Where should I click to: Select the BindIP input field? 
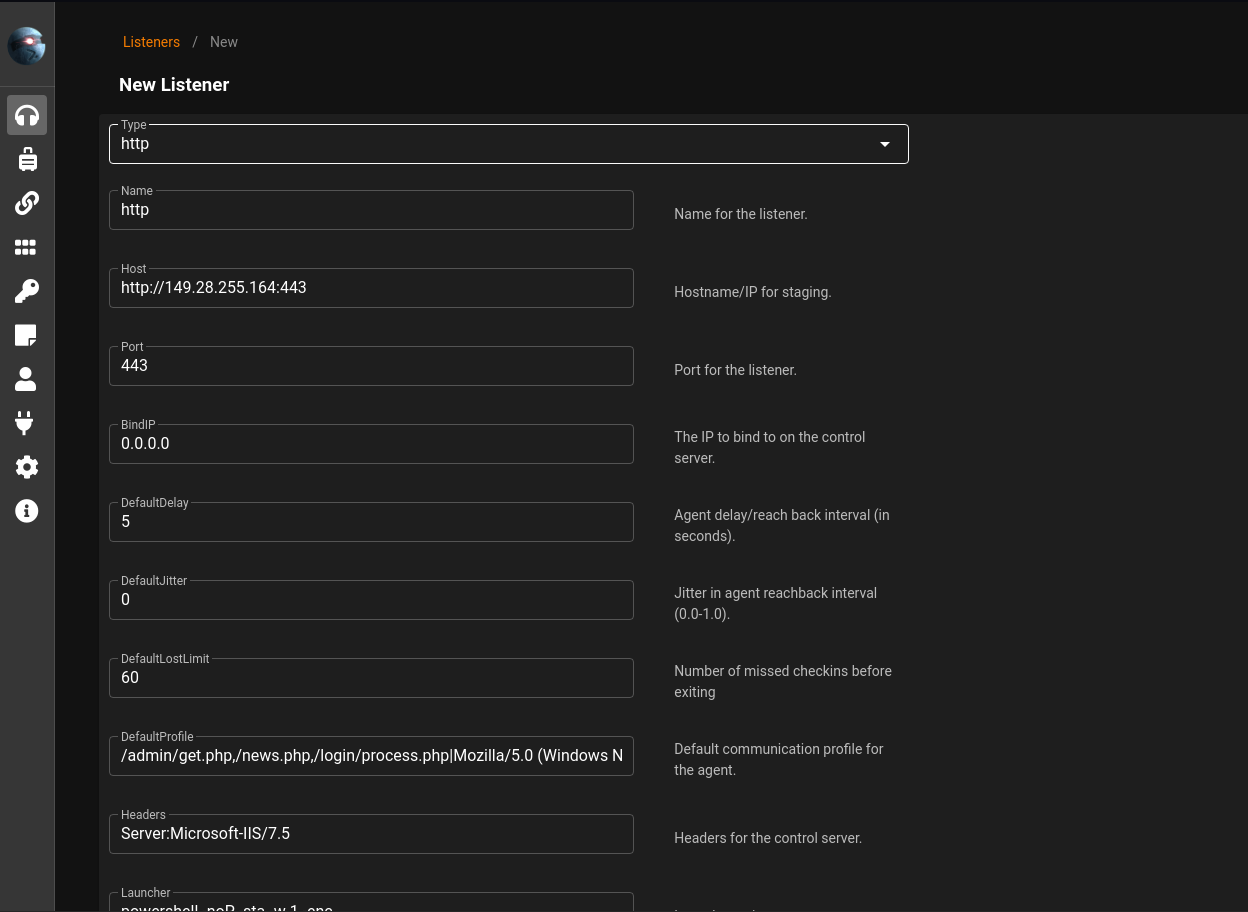pos(371,444)
